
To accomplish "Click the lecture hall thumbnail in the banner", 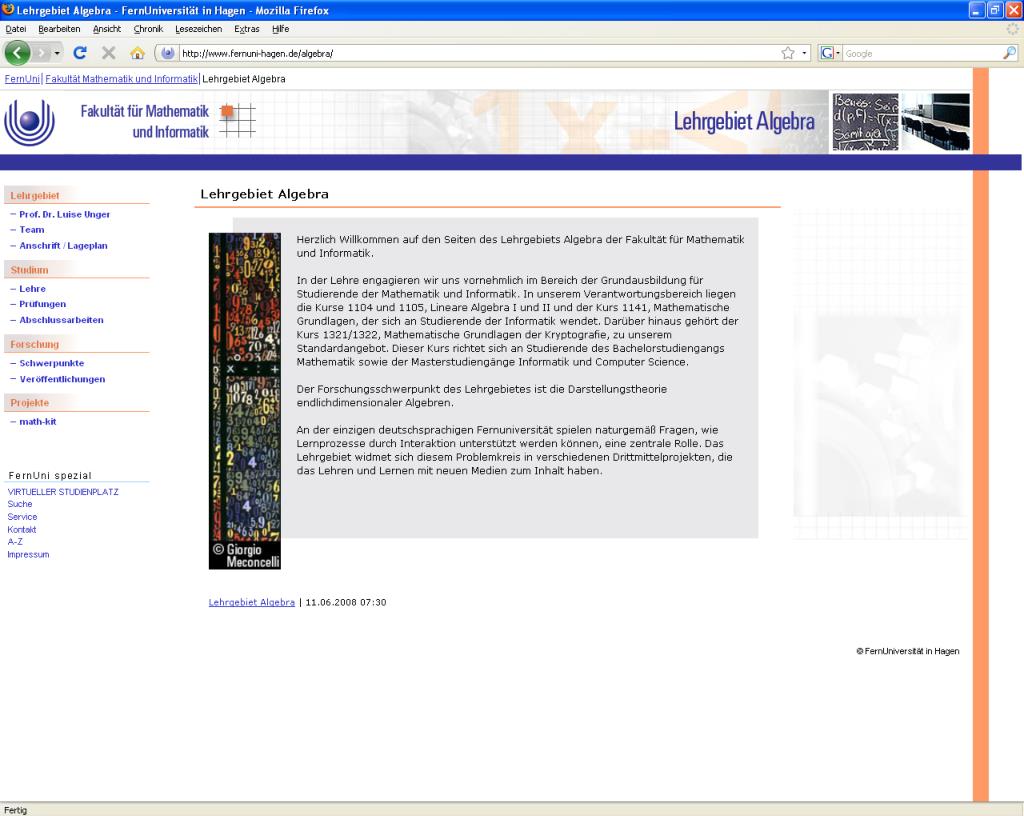I will click(x=935, y=122).
